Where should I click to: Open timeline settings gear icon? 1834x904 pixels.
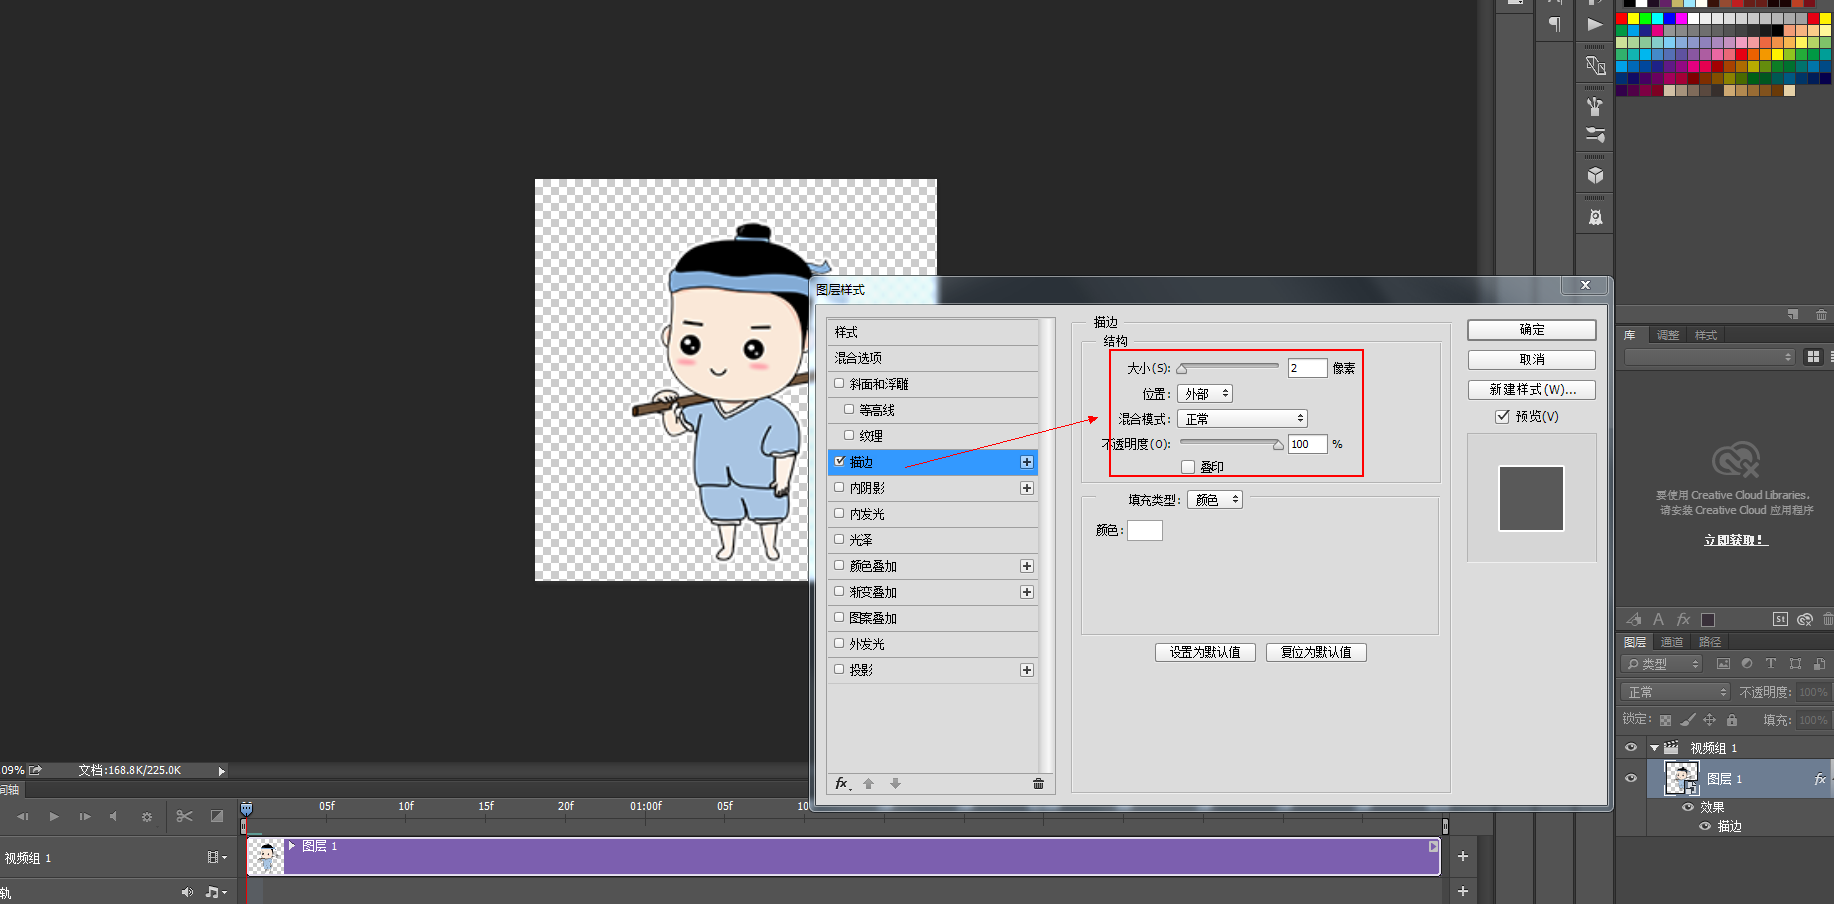pyautogui.click(x=147, y=817)
